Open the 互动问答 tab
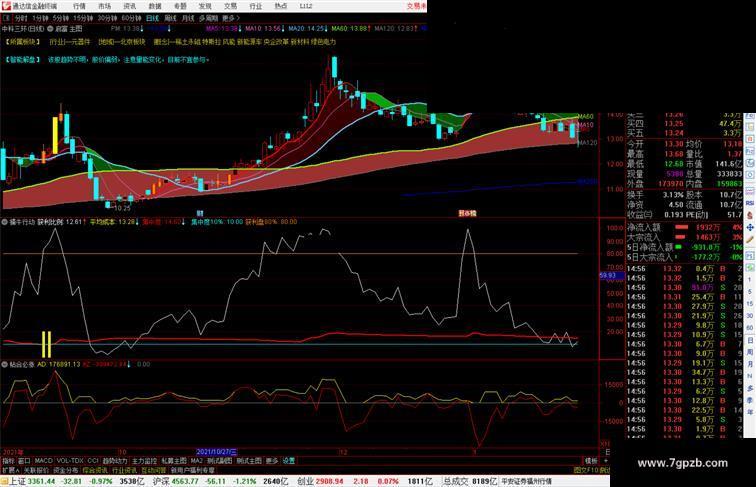 [154, 470]
